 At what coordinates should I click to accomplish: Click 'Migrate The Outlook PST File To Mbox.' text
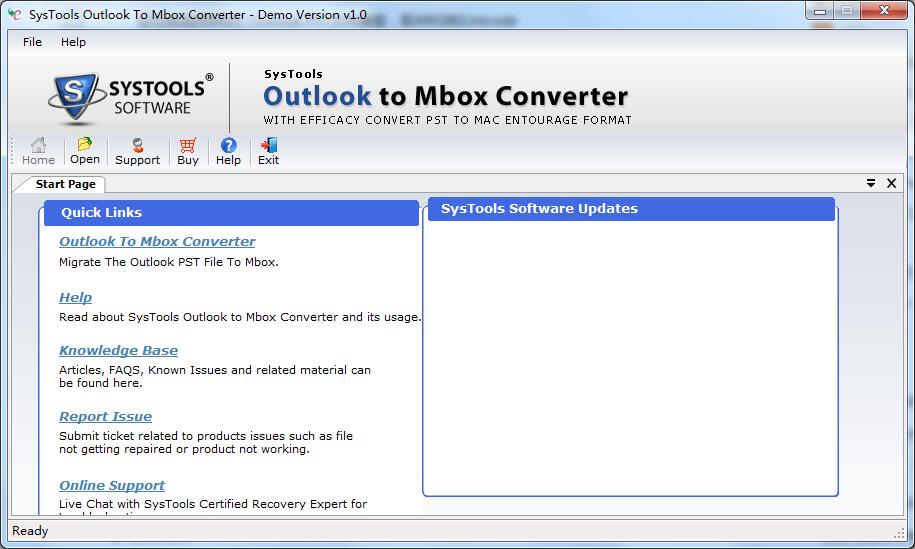(169, 262)
